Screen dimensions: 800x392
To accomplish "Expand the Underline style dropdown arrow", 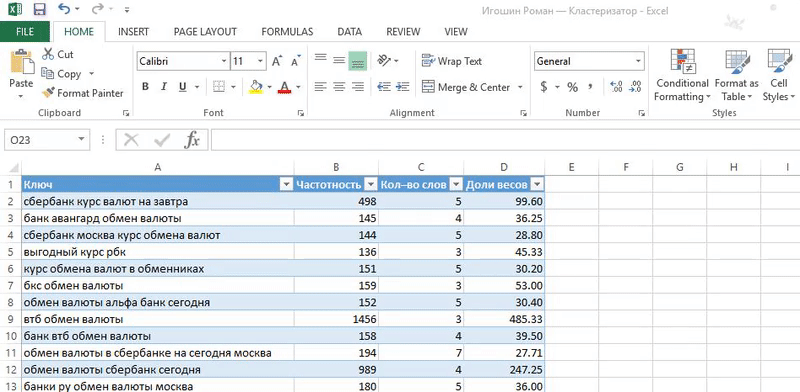I will 196,87.
